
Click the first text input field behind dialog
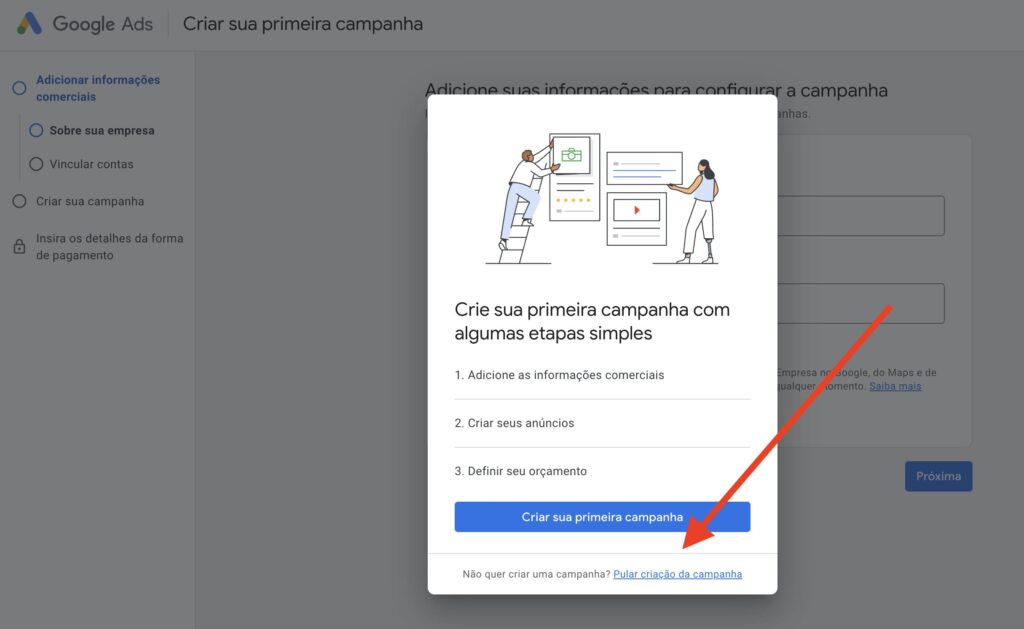pos(861,216)
